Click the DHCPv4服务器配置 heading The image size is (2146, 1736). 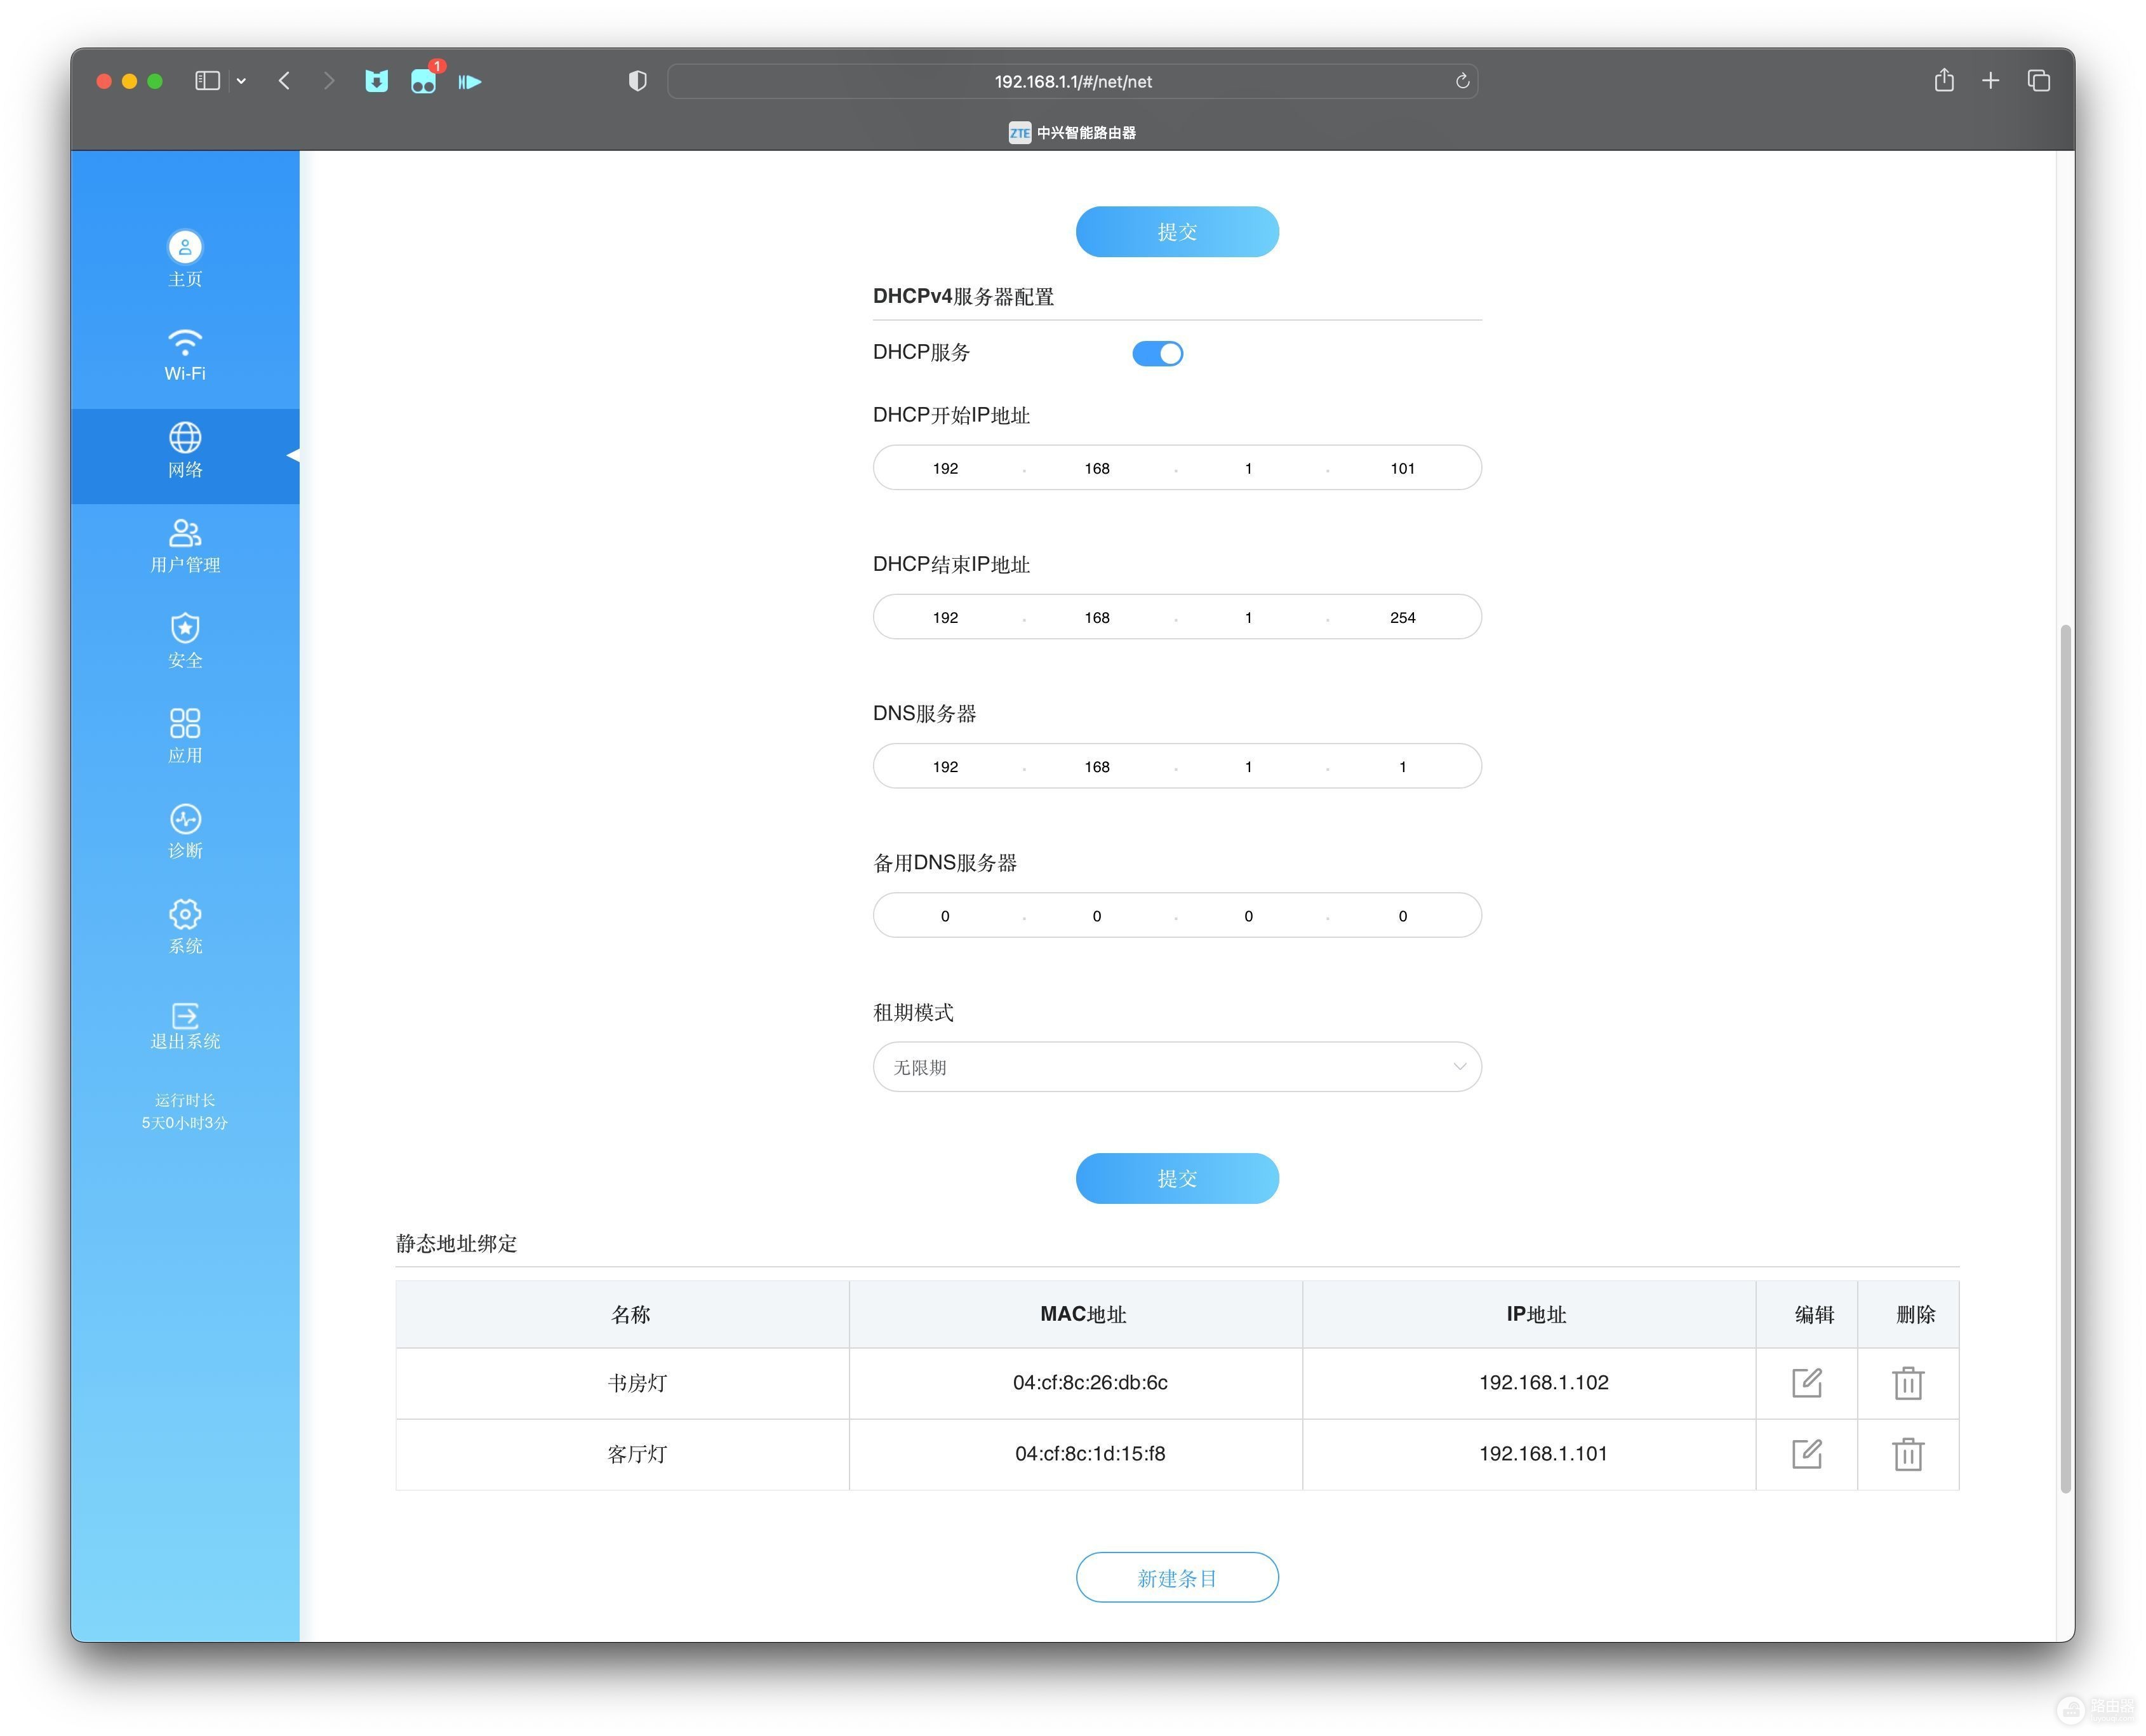963,296
